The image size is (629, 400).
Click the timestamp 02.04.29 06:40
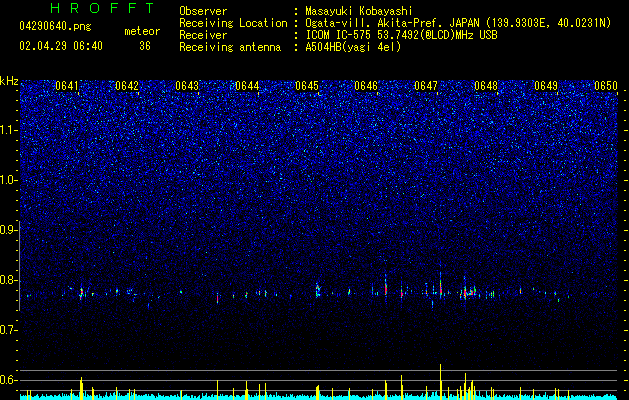click(x=61, y=46)
